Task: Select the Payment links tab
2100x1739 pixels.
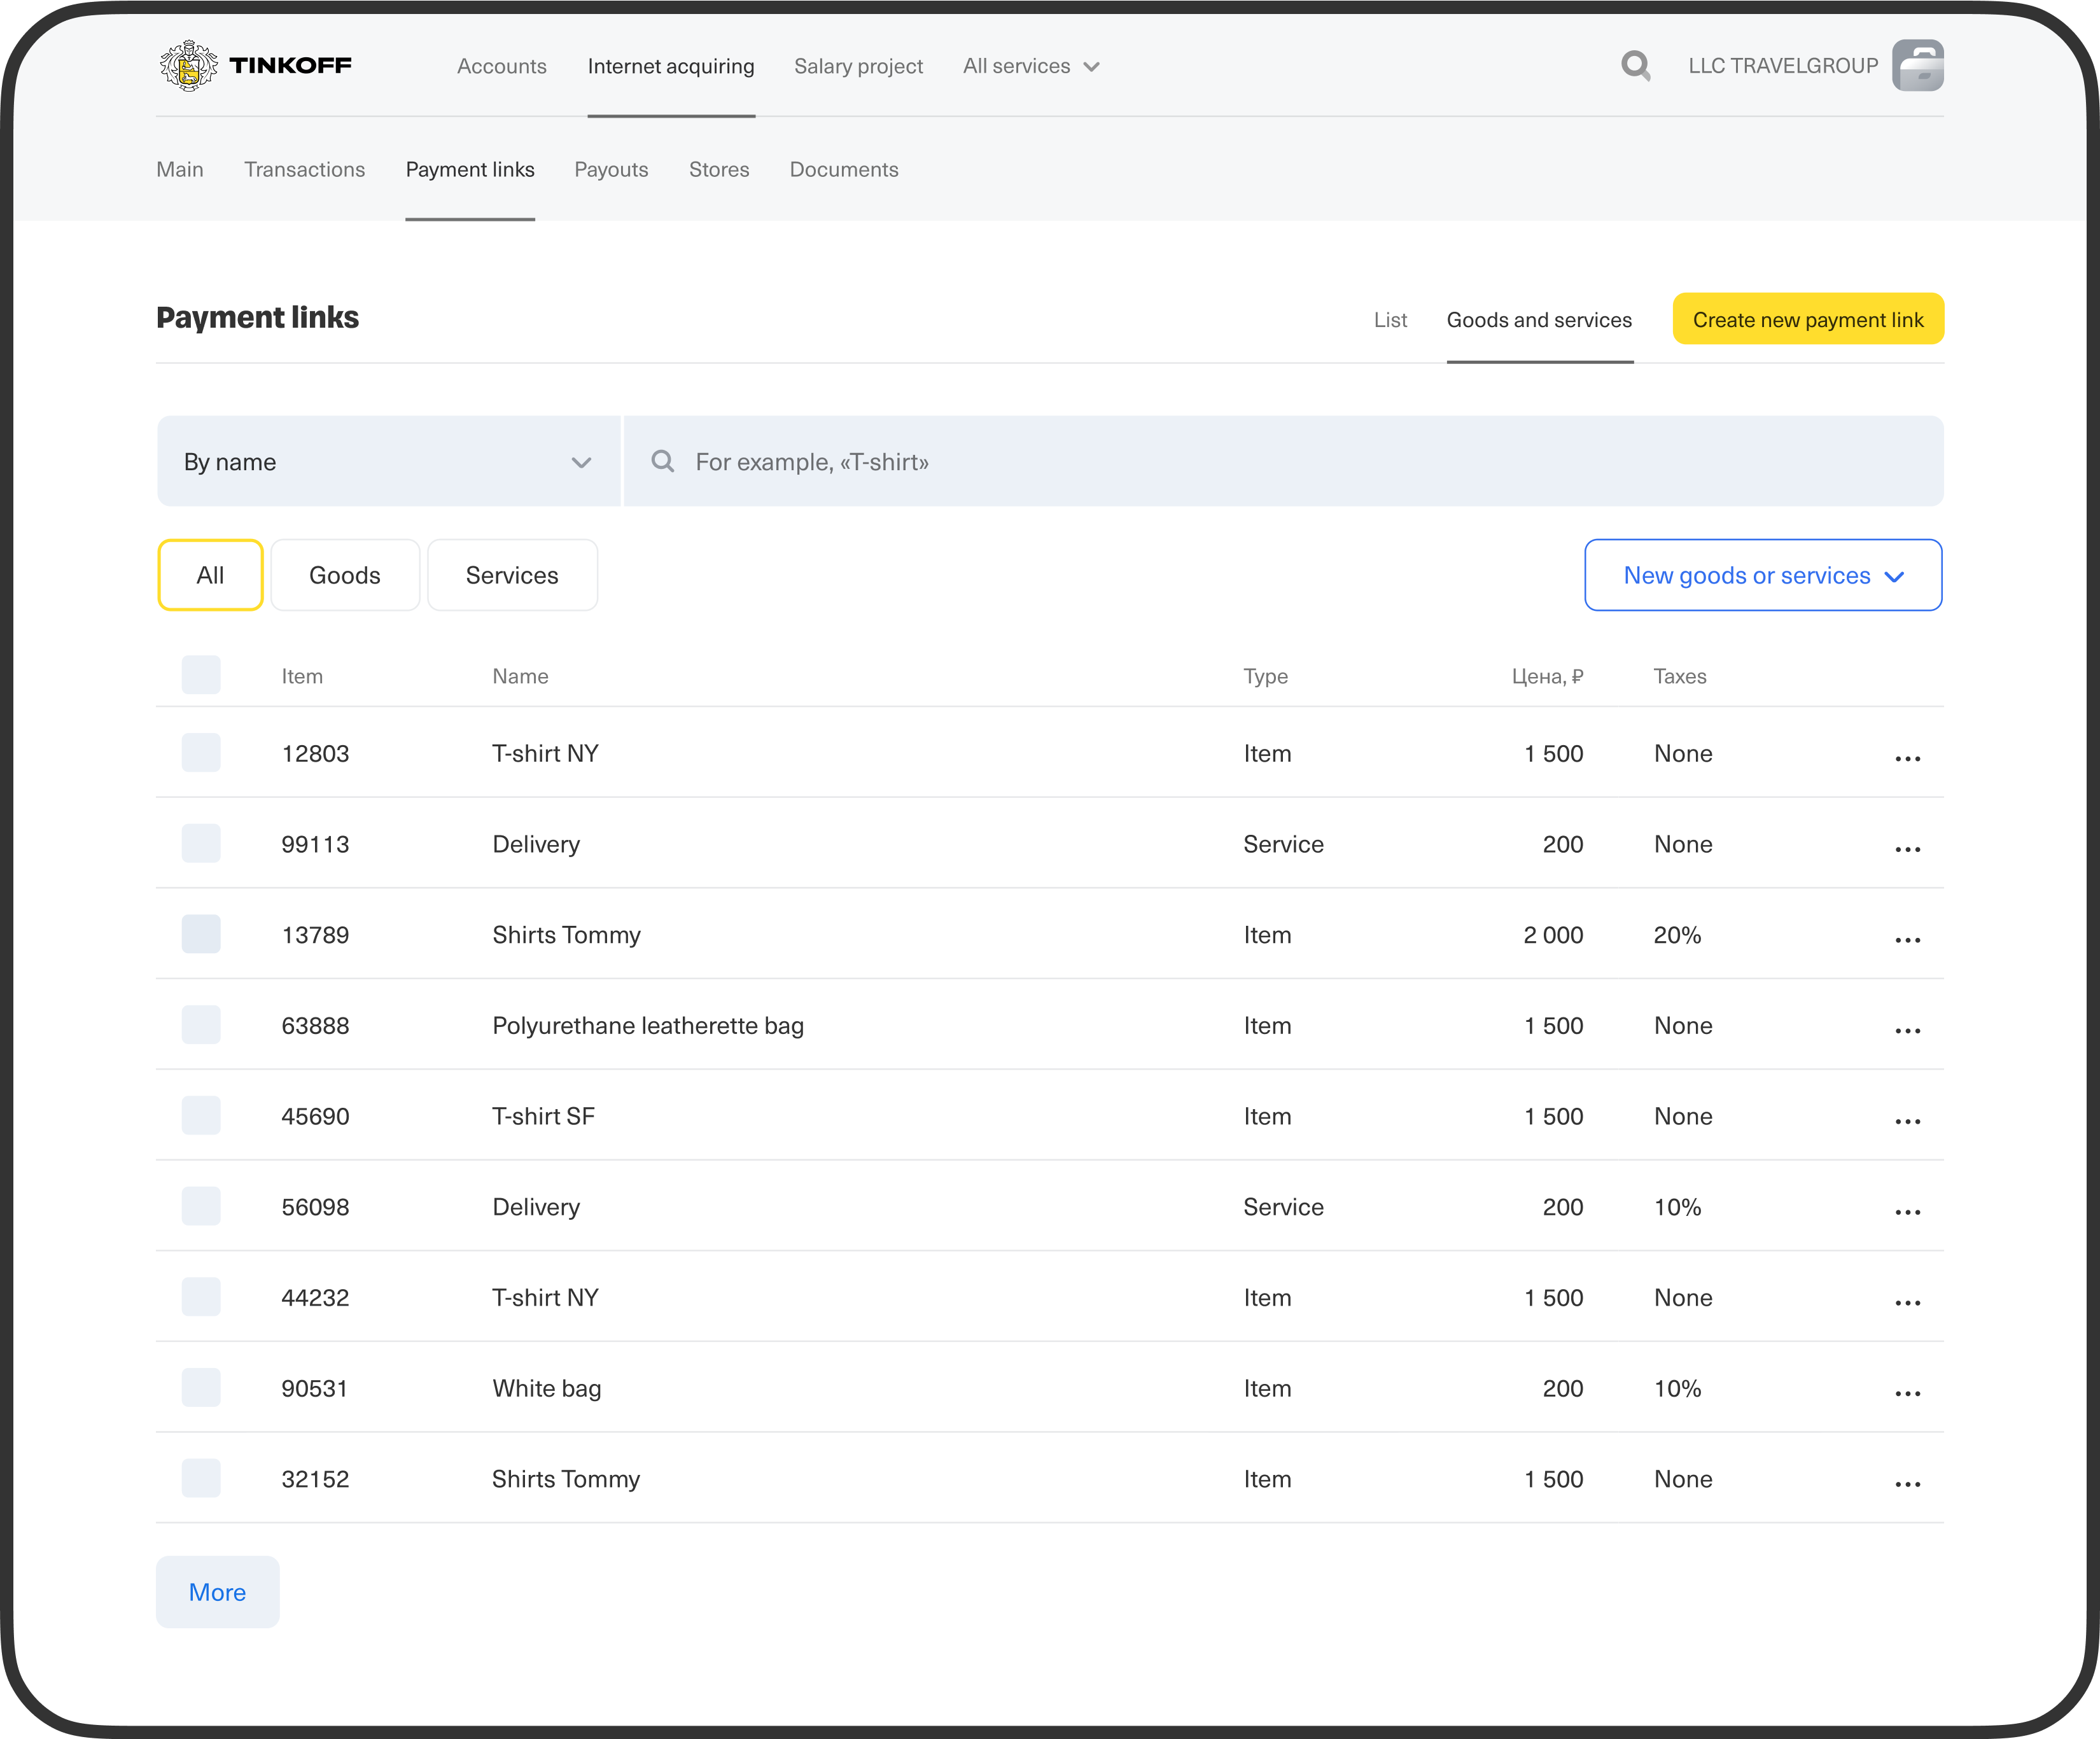Action: click(x=470, y=169)
